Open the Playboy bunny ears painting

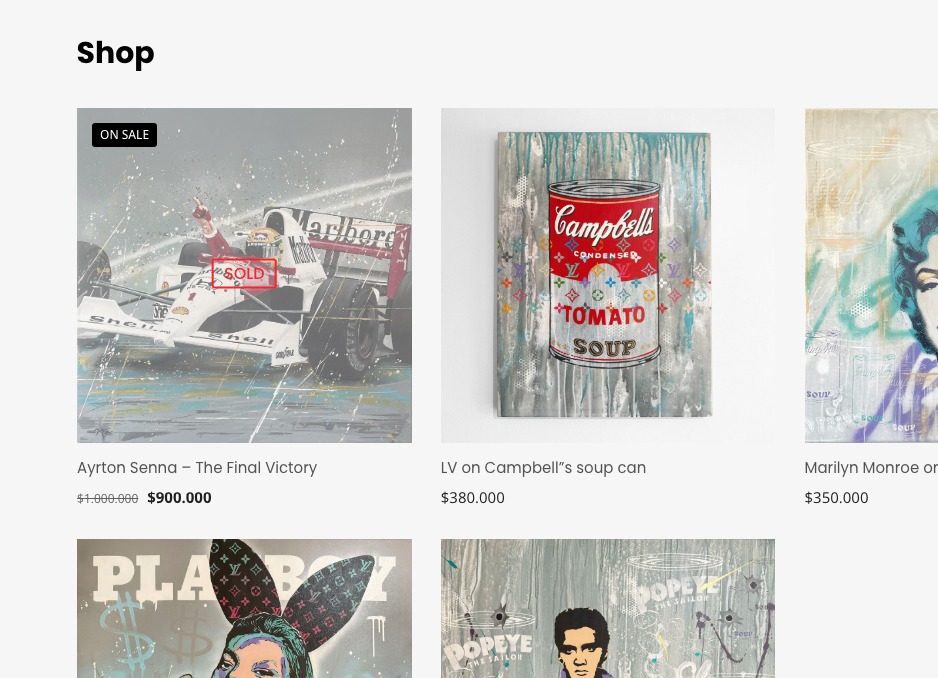click(x=244, y=609)
